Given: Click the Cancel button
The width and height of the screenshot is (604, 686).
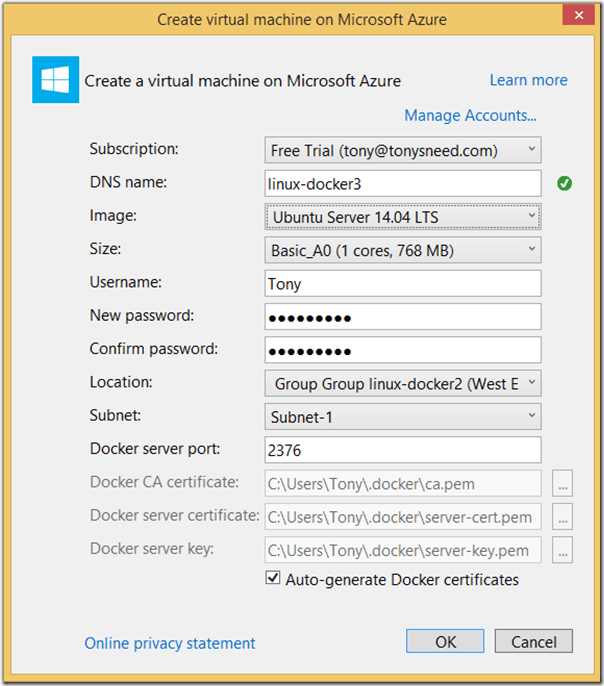Looking at the screenshot, I should point(534,641).
